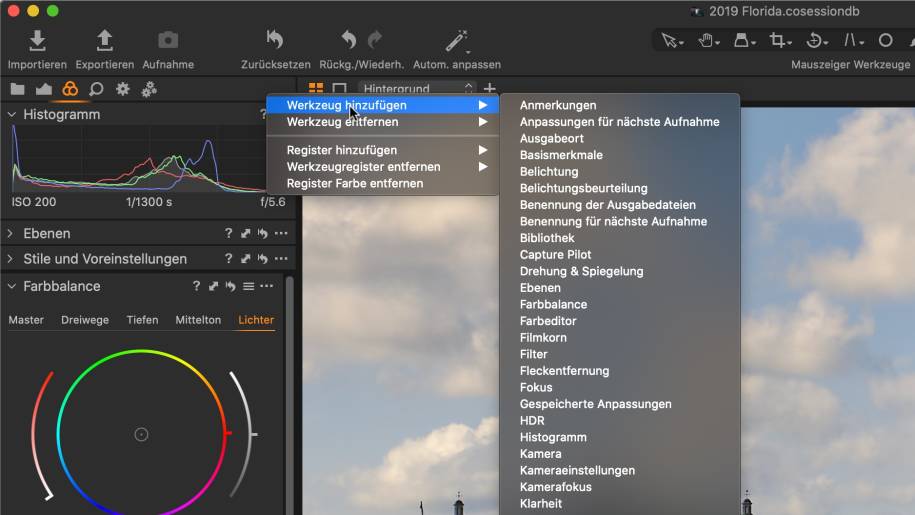Open Werkzeugregister entfernen submenu
Screen dimensions: 915x515
pos(383,167)
